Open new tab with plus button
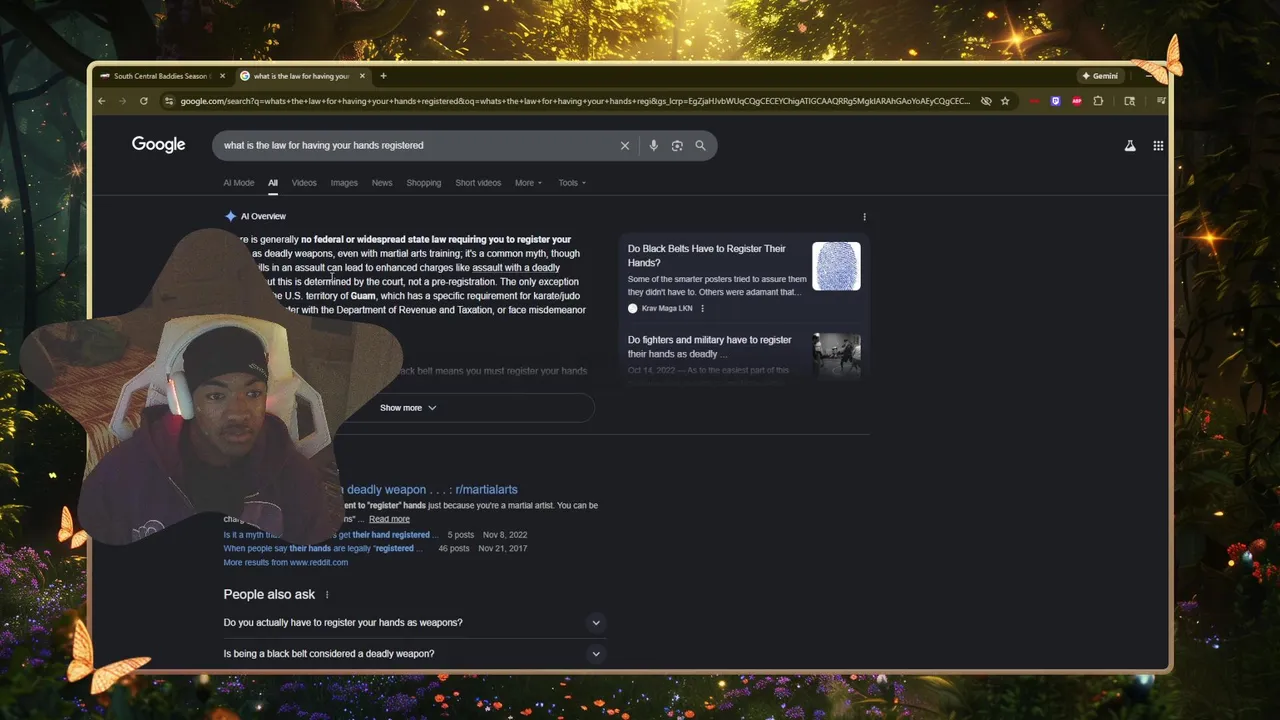 [x=383, y=76]
